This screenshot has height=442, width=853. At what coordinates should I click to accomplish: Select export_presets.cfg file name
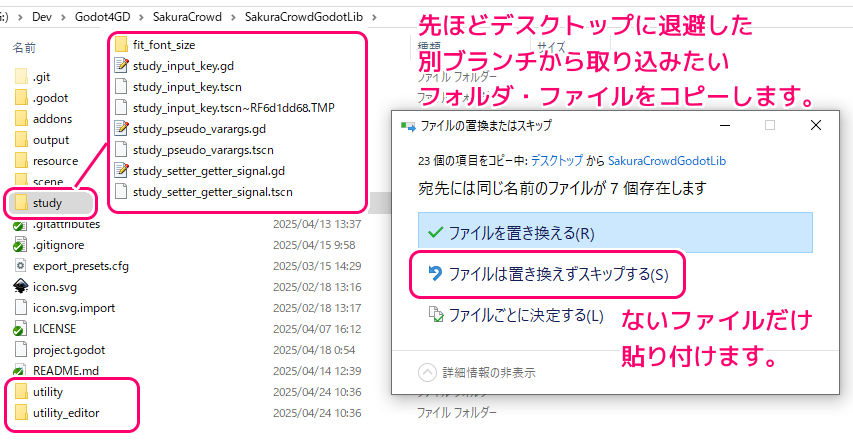coord(81,266)
